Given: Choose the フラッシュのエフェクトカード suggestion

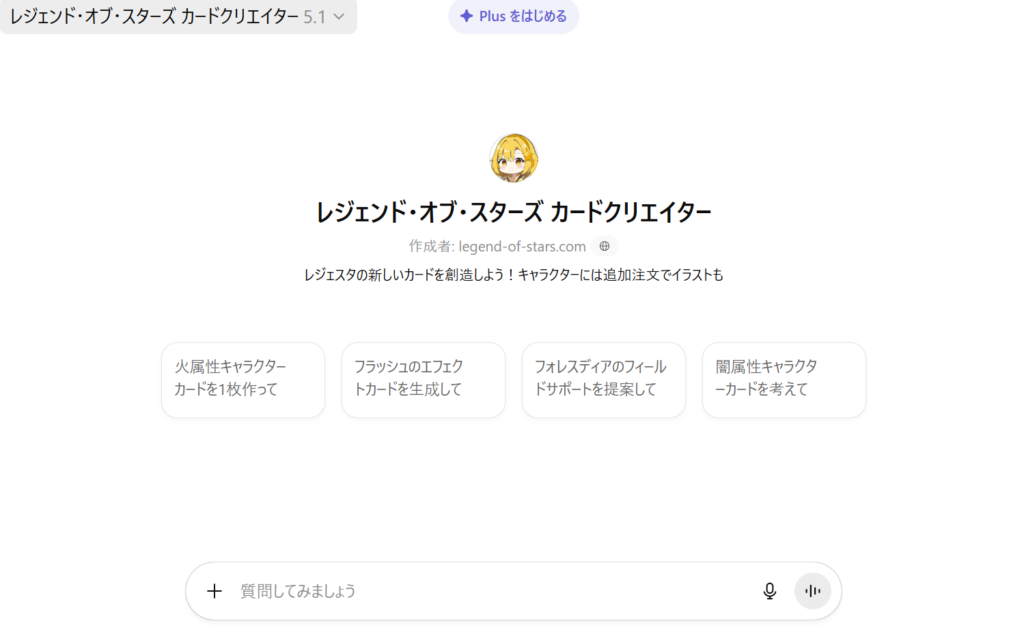Looking at the screenshot, I should coord(423,379).
